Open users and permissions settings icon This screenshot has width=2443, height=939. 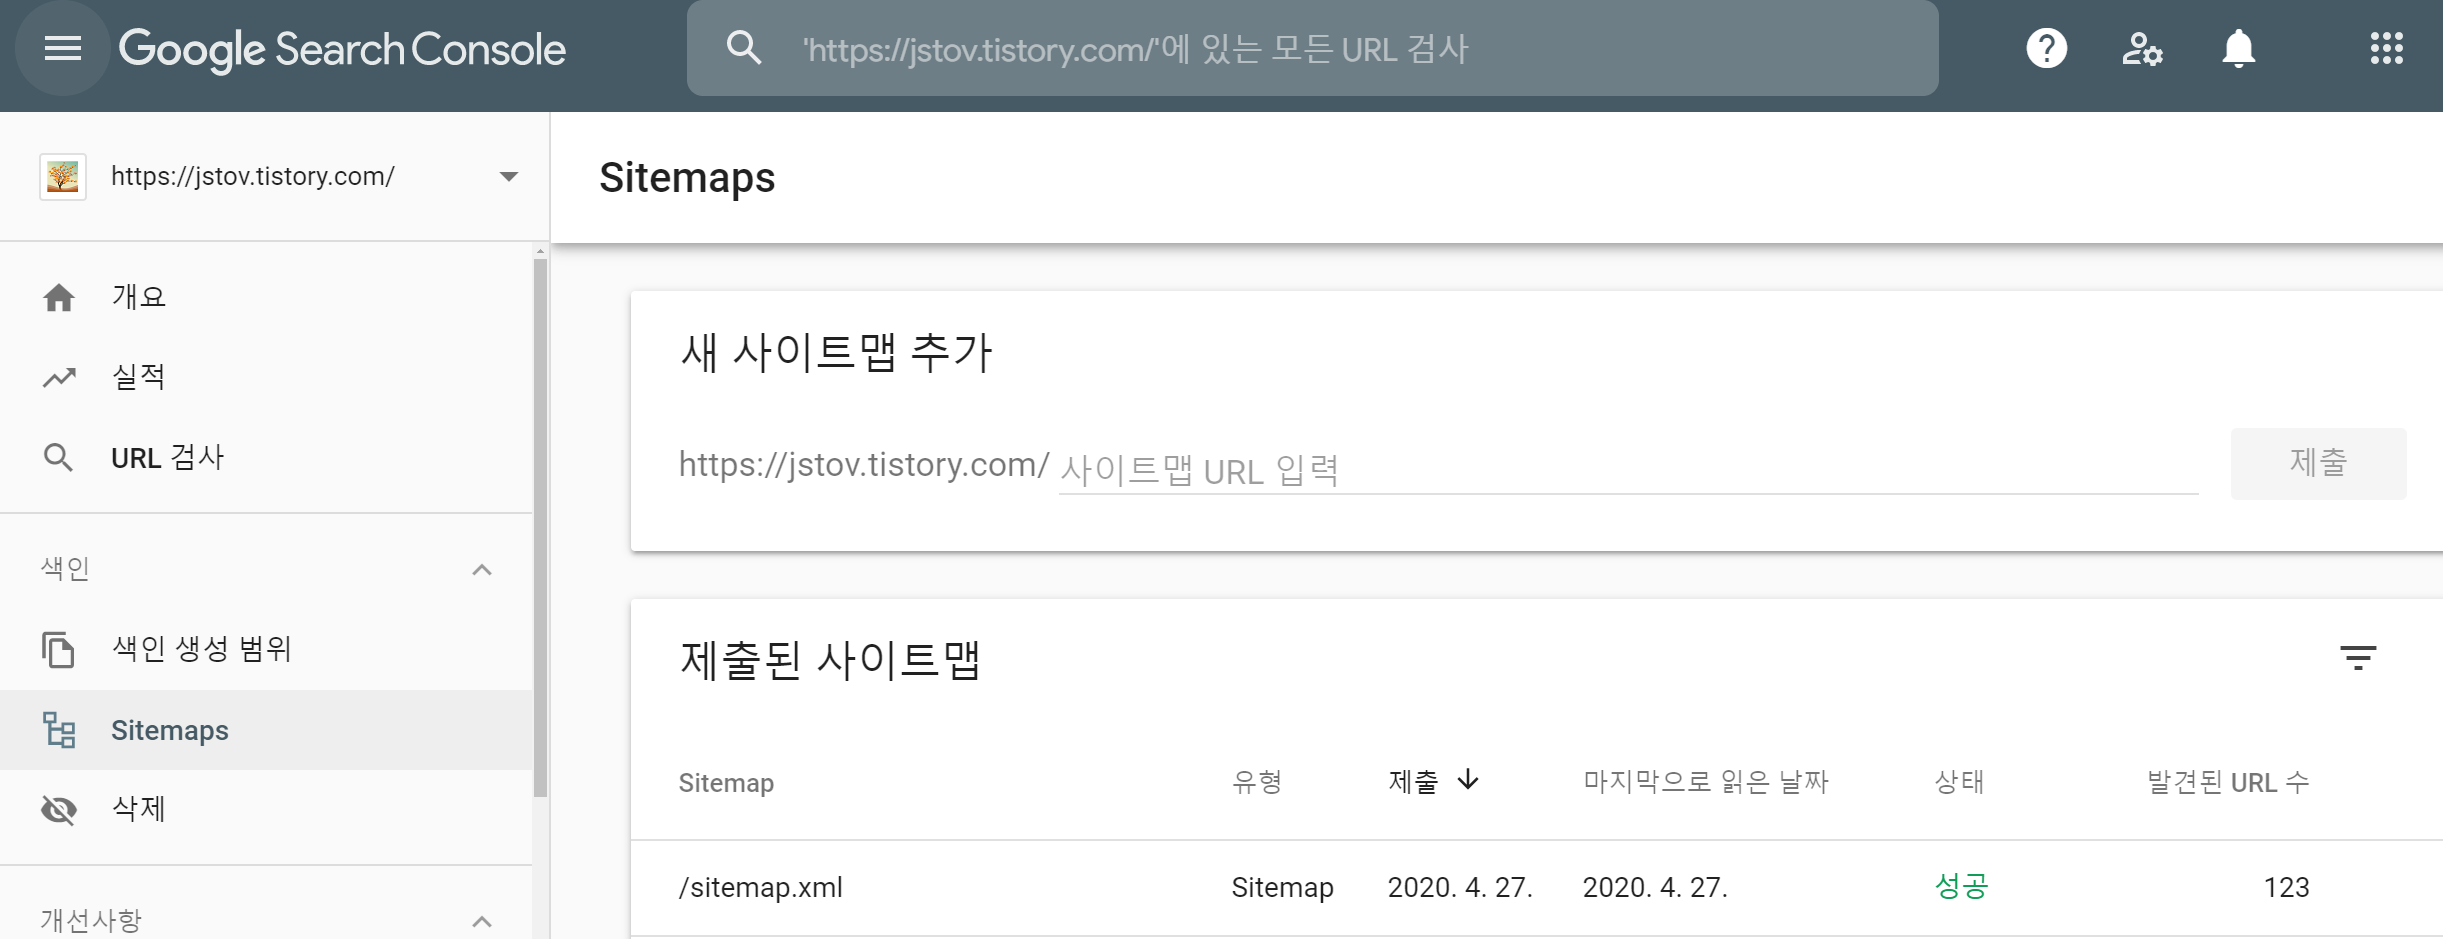pos(2142,48)
